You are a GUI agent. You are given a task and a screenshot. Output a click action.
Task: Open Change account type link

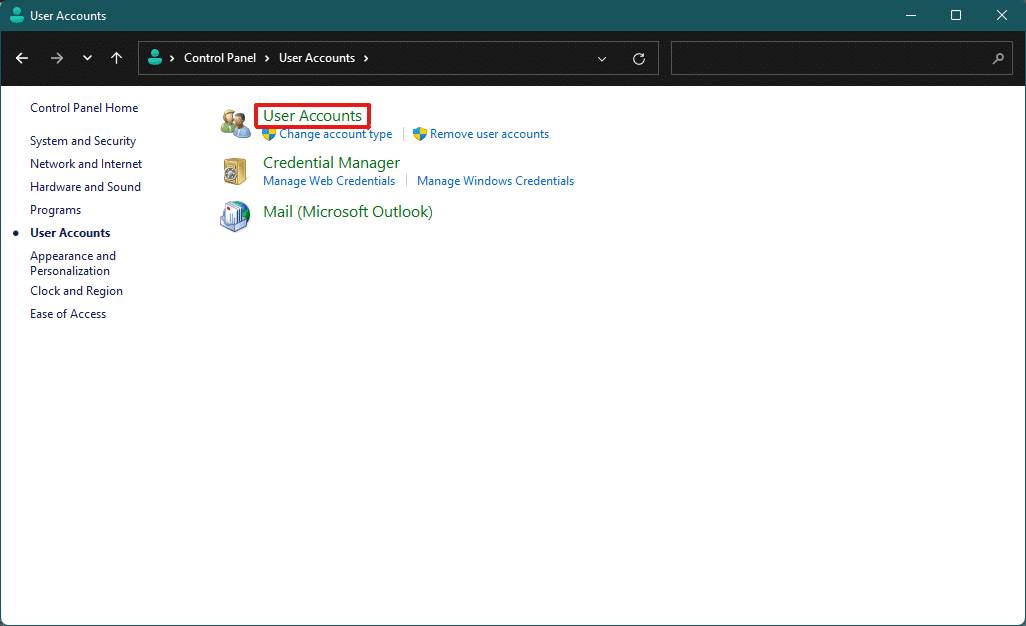(x=336, y=134)
